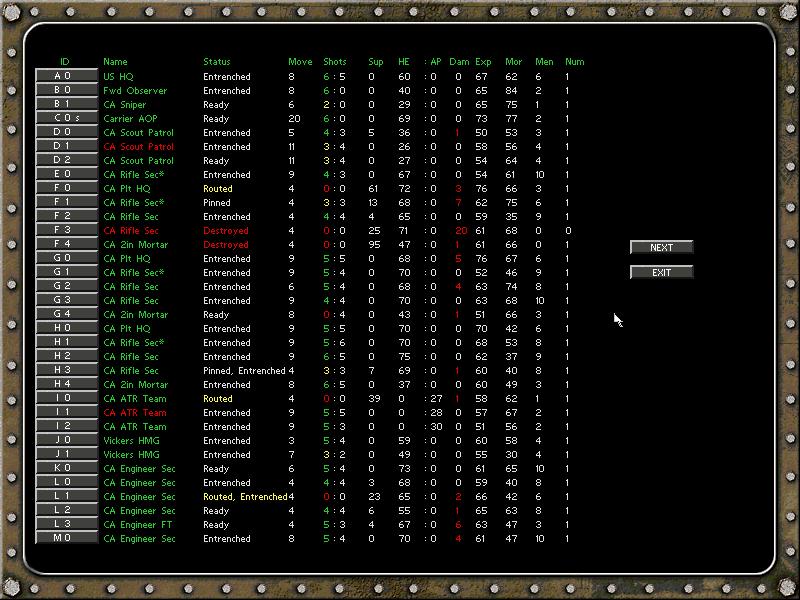Select unit ID button F 3
Viewport: 800px width, 600px height.
click(66, 230)
